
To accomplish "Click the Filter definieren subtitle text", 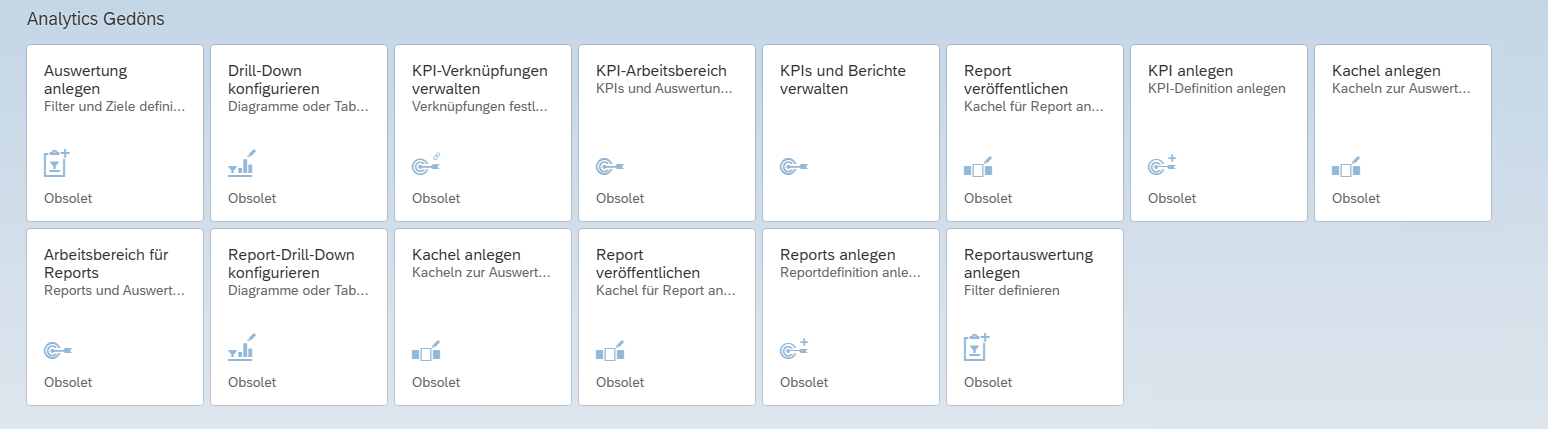I will (1011, 290).
